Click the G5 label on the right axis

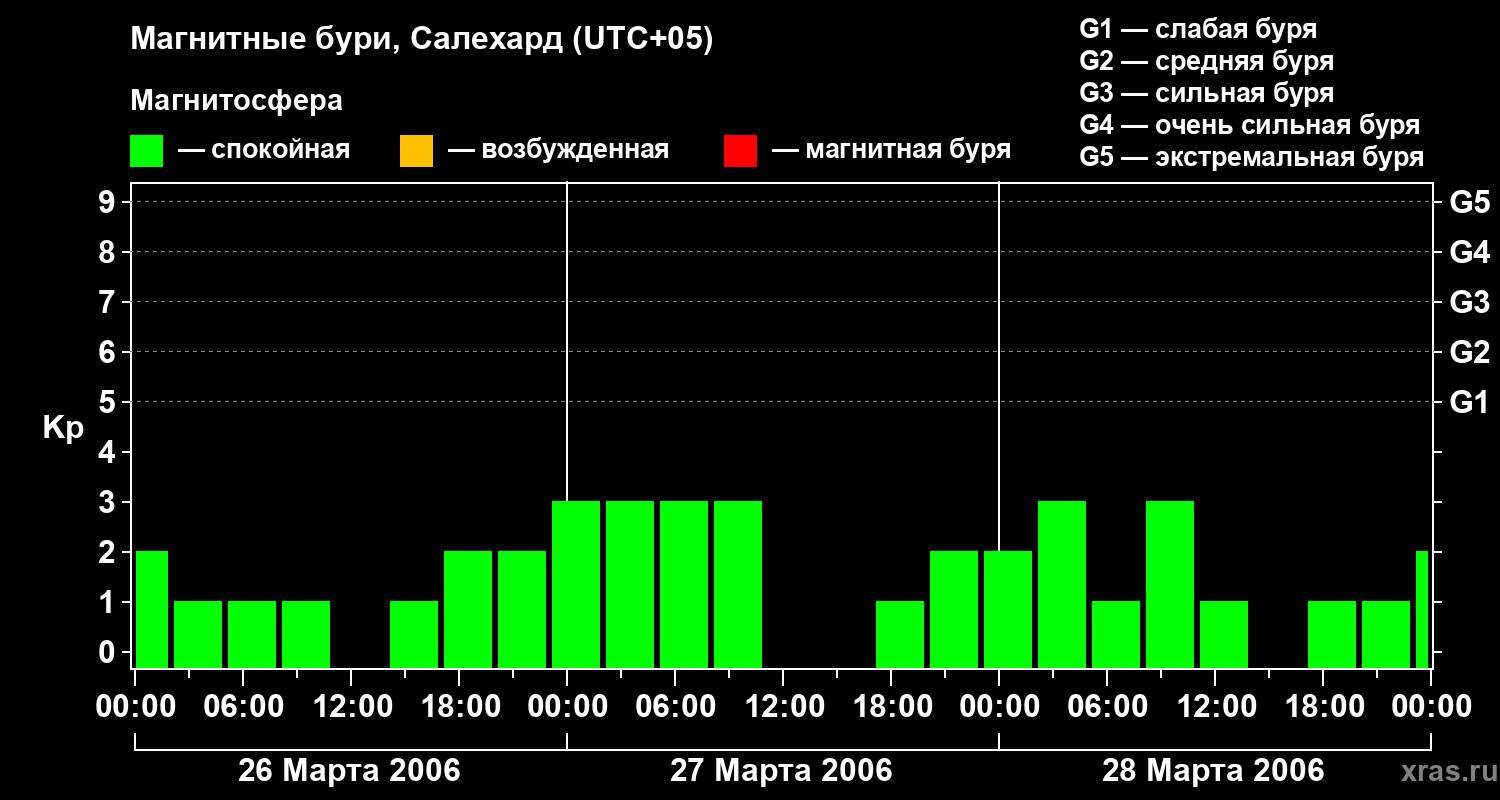(1469, 202)
